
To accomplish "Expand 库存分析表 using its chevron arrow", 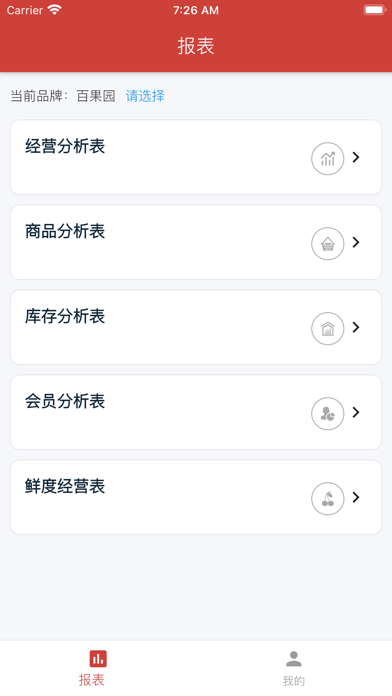I will tap(356, 327).
